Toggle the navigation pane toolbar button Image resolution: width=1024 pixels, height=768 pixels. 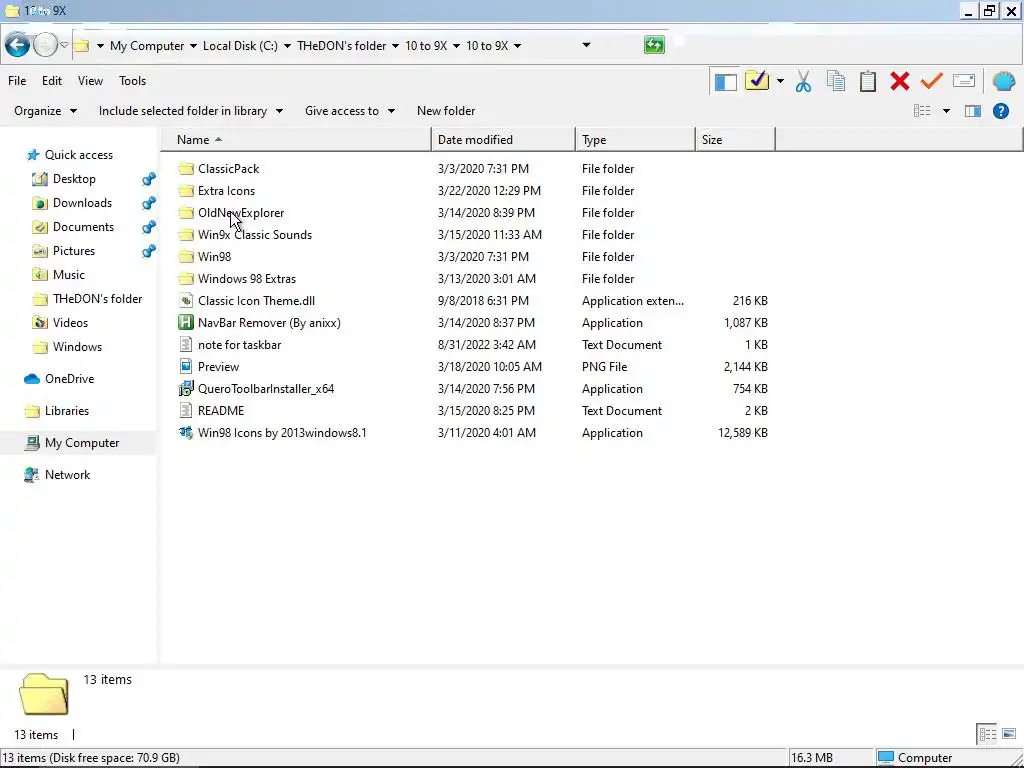pos(726,82)
